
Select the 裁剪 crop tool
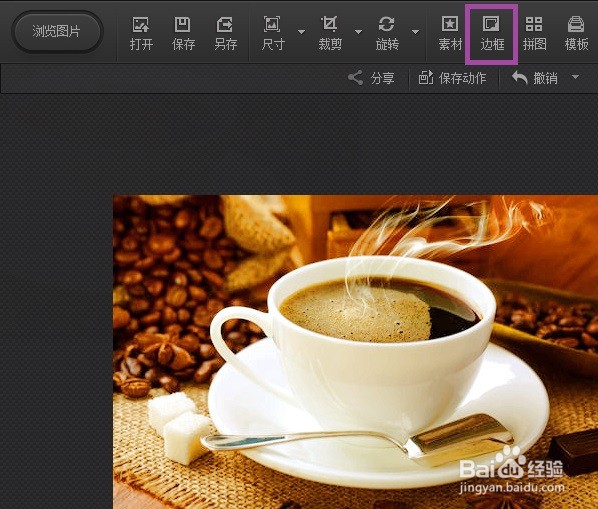pyautogui.click(x=330, y=34)
